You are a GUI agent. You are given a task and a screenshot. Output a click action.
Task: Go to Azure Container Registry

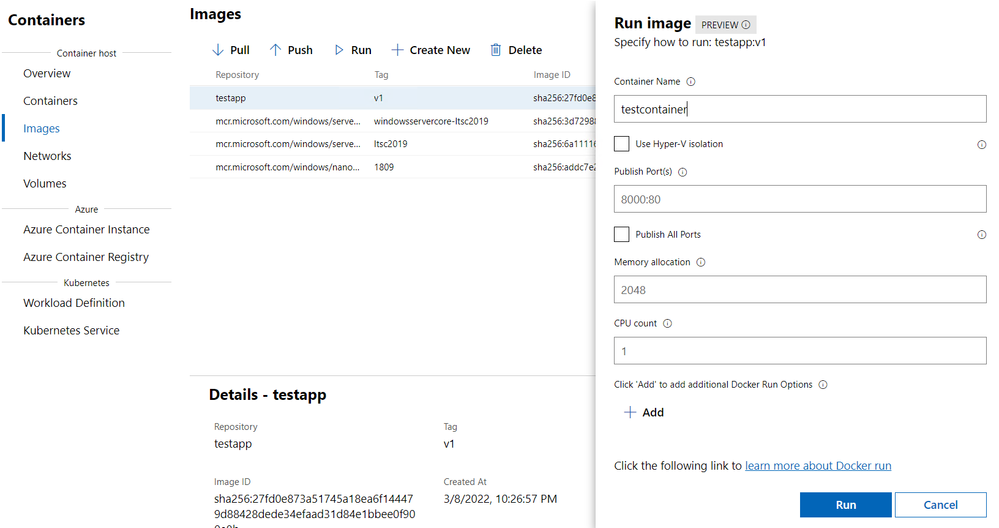pos(86,257)
